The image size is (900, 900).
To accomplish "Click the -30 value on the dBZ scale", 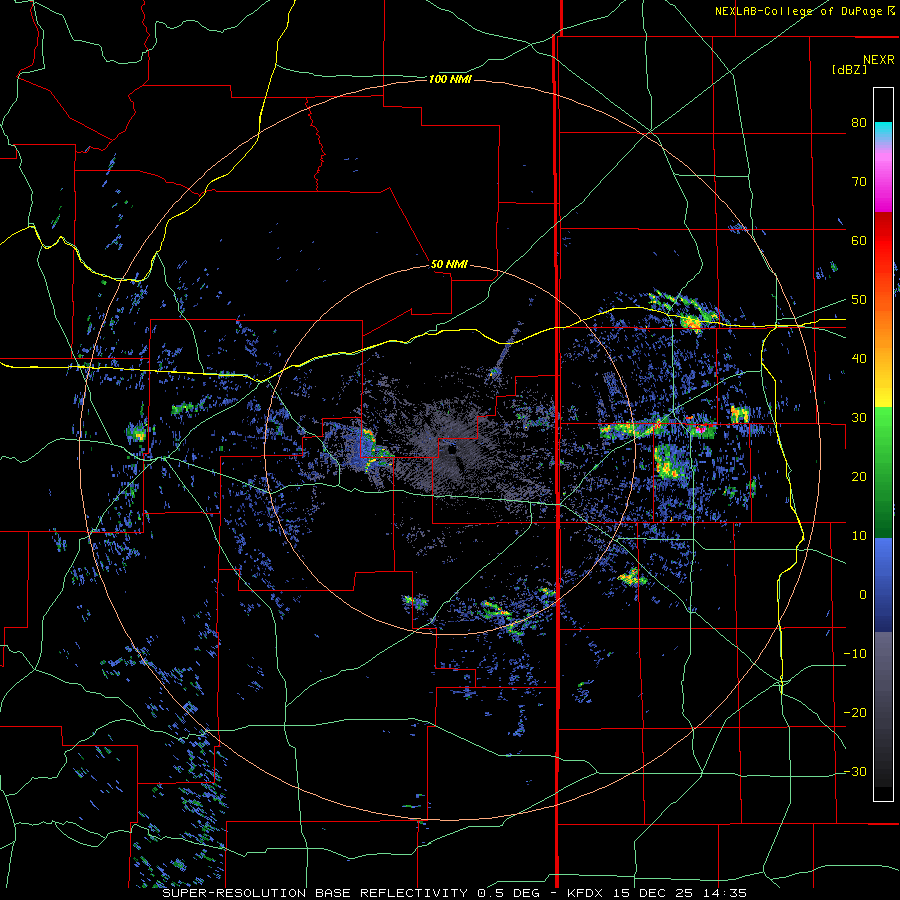I will 855,771.
